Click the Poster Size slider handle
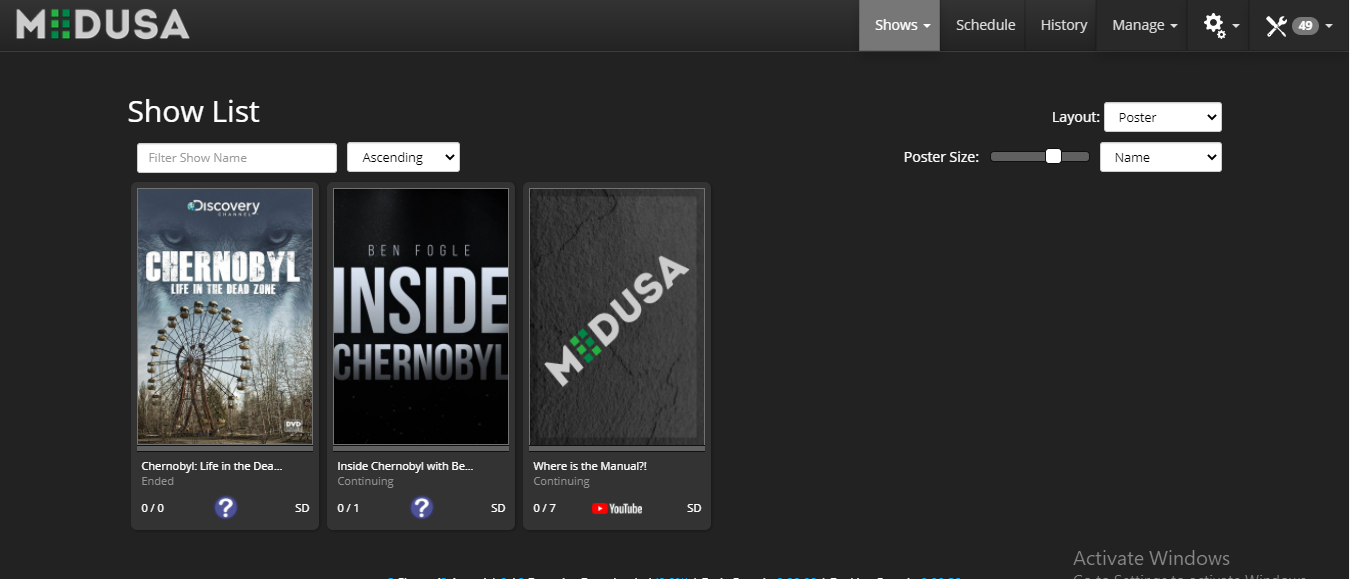 (x=1053, y=156)
